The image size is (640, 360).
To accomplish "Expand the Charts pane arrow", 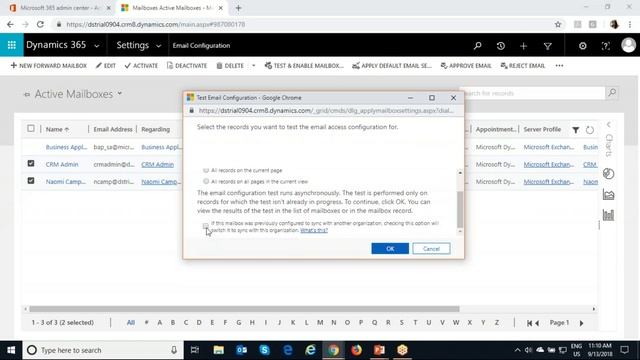I will [x=609, y=124].
